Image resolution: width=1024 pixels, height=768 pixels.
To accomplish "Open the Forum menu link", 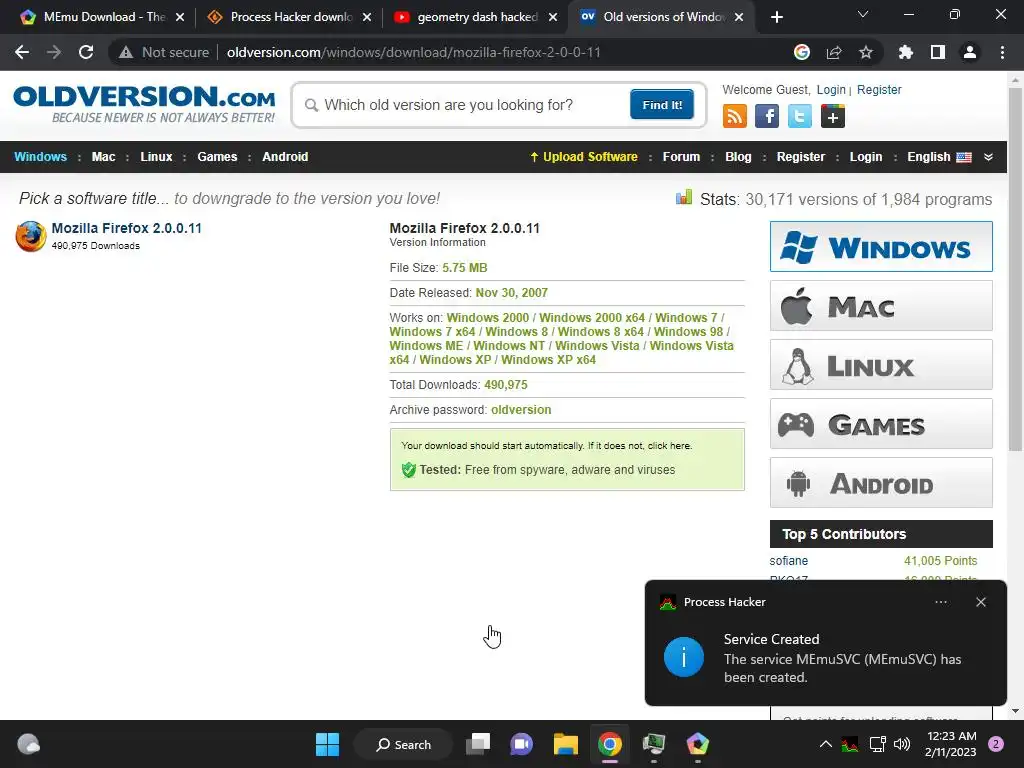I will coord(681,157).
